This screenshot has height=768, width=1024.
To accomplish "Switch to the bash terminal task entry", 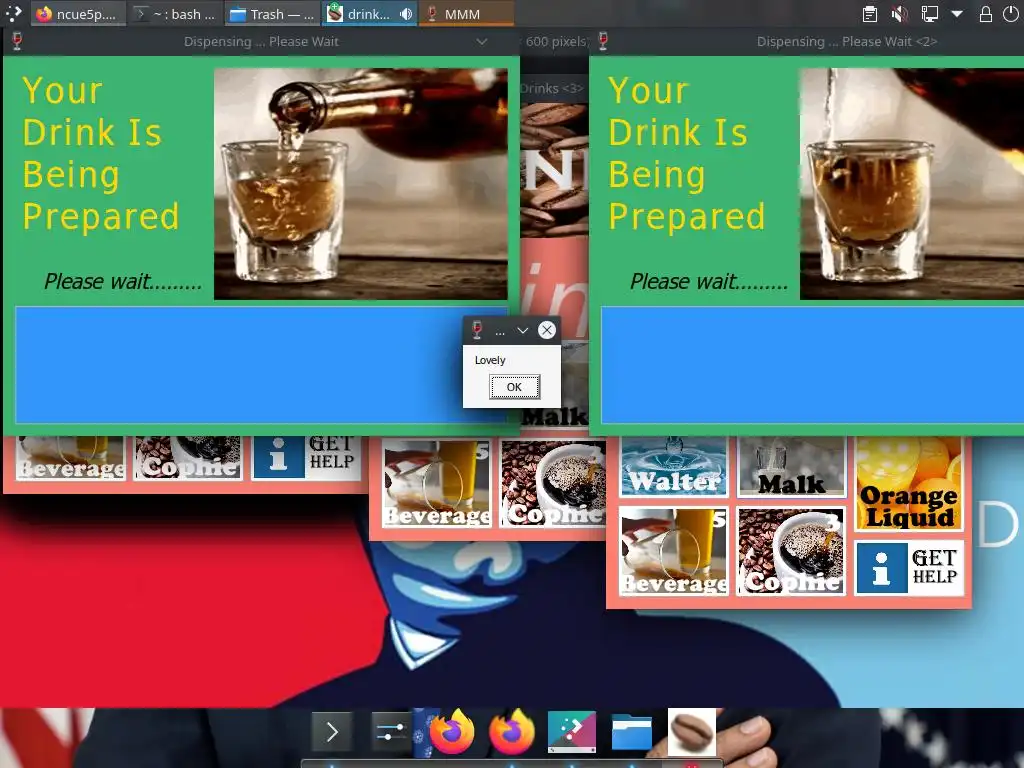I will click(175, 14).
